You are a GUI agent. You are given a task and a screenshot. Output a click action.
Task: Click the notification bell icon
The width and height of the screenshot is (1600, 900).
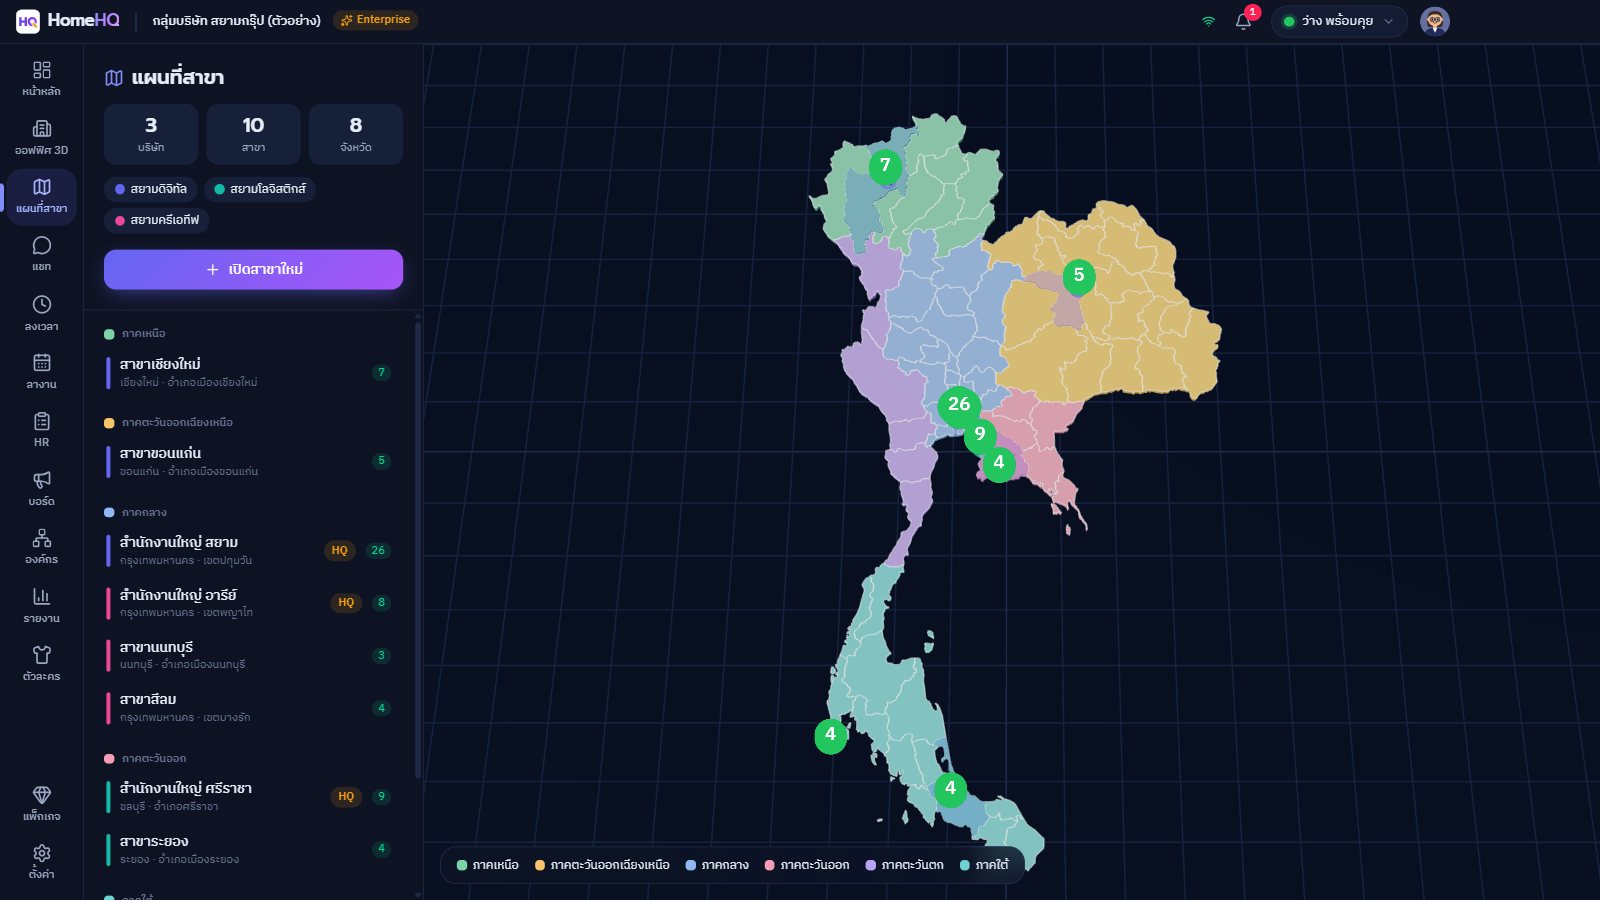coord(1243,21)
